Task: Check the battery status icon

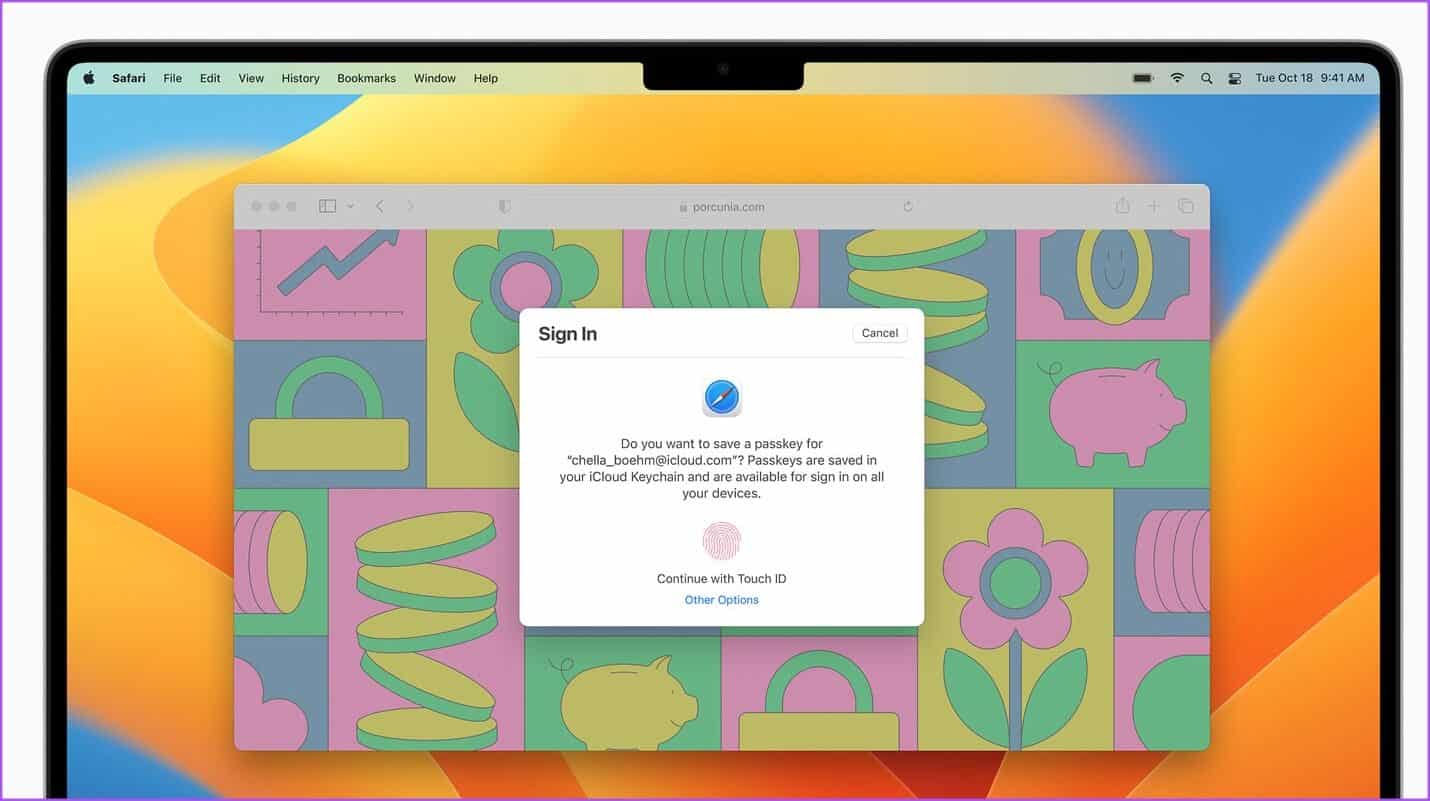Action: click(x=1142, y=78)
